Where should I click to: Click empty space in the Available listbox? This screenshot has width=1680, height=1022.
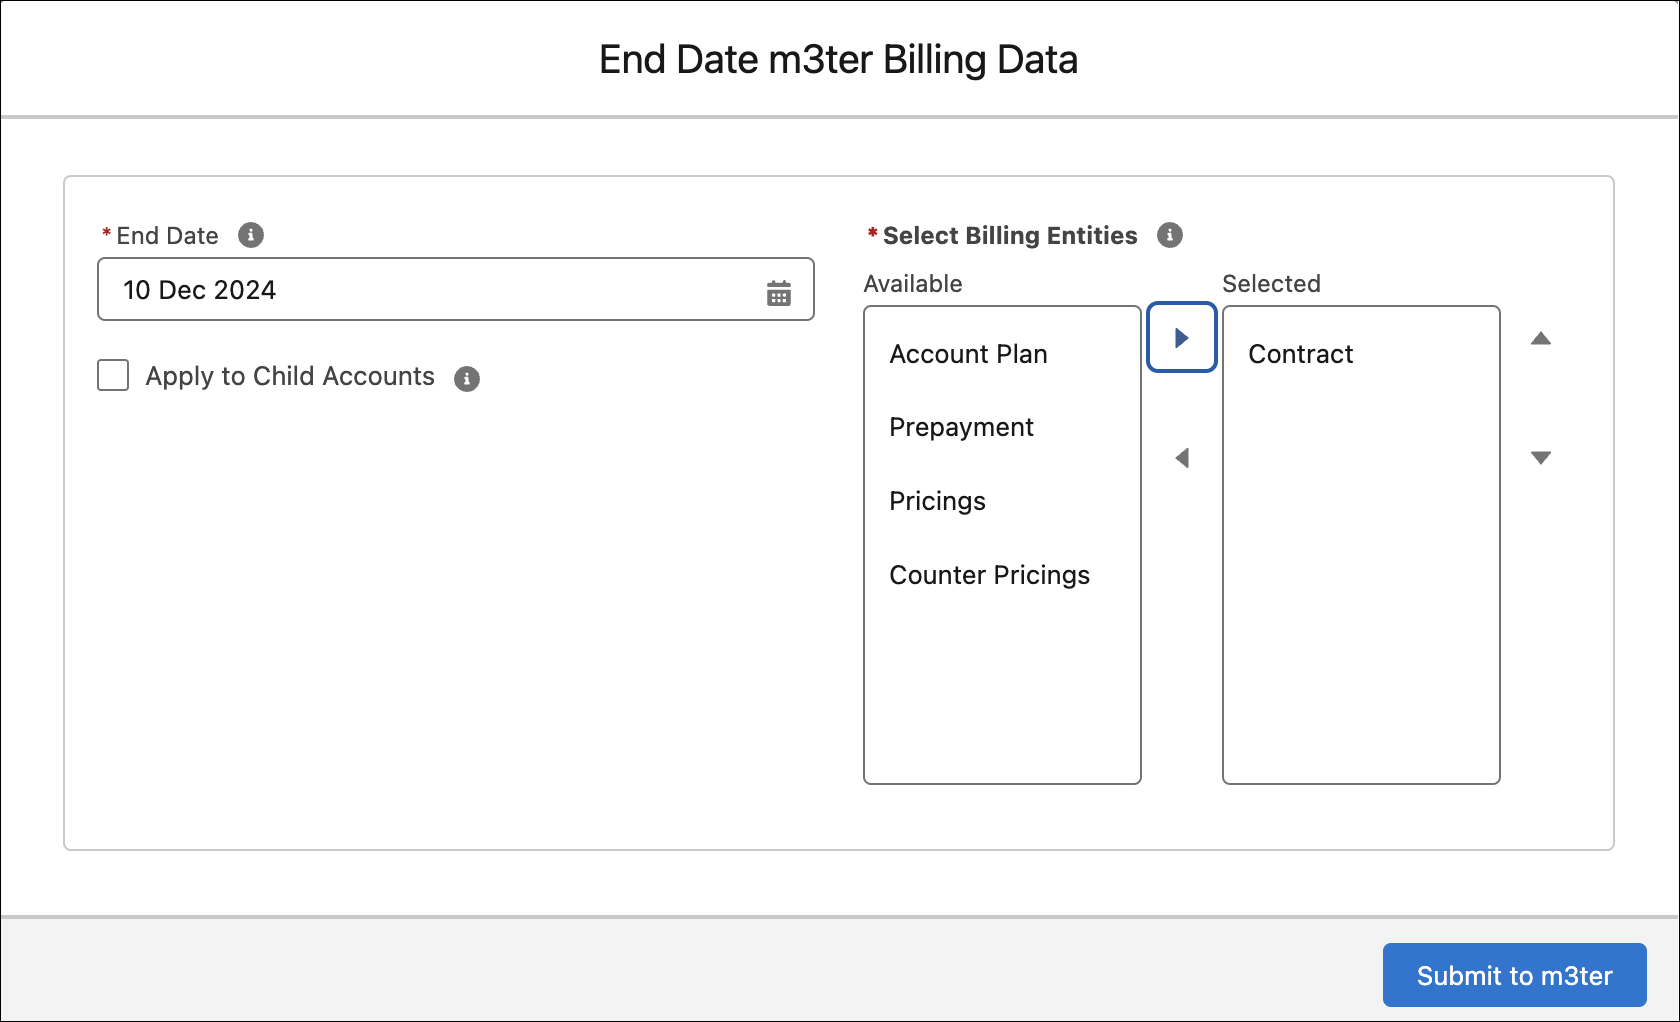[1002, 690]
